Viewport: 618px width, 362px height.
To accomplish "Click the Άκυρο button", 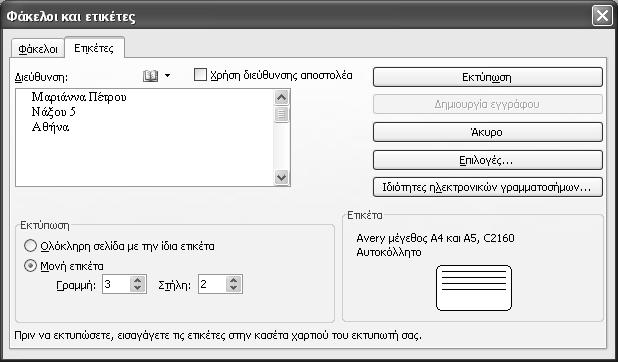I will coord(488,132).
